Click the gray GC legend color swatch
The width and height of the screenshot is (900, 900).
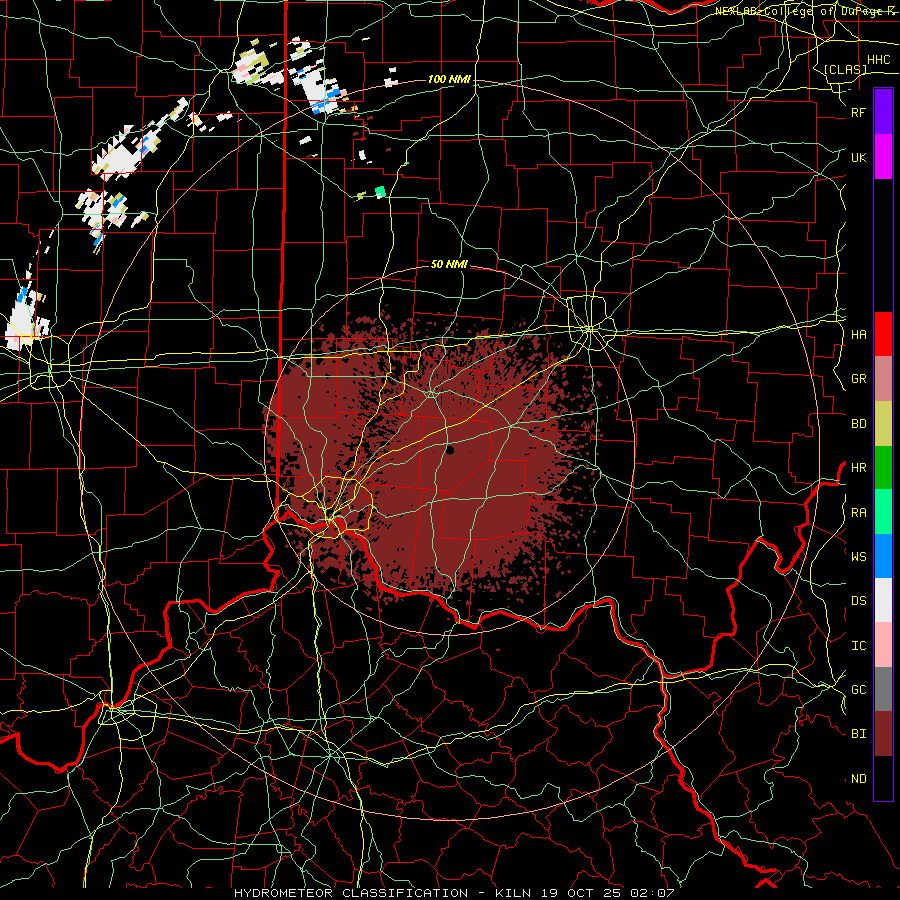pos(883,689)
